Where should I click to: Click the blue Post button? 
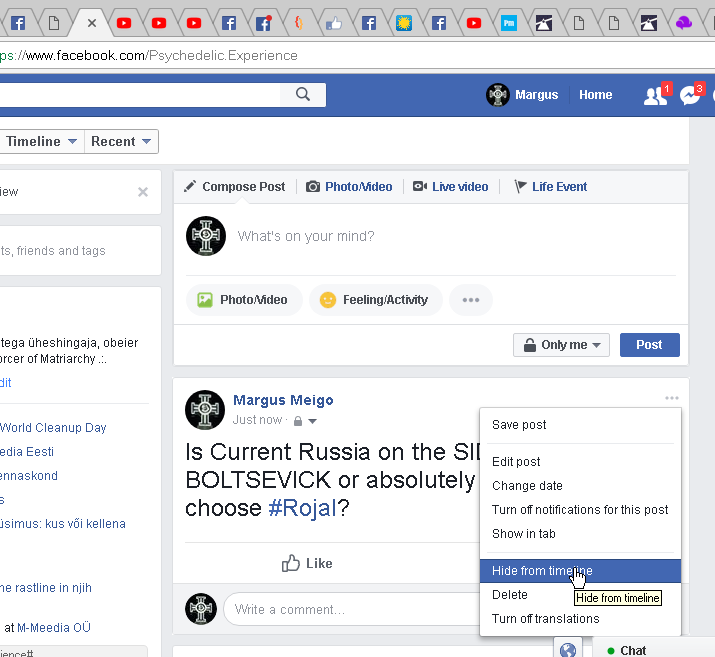point(649,345)
